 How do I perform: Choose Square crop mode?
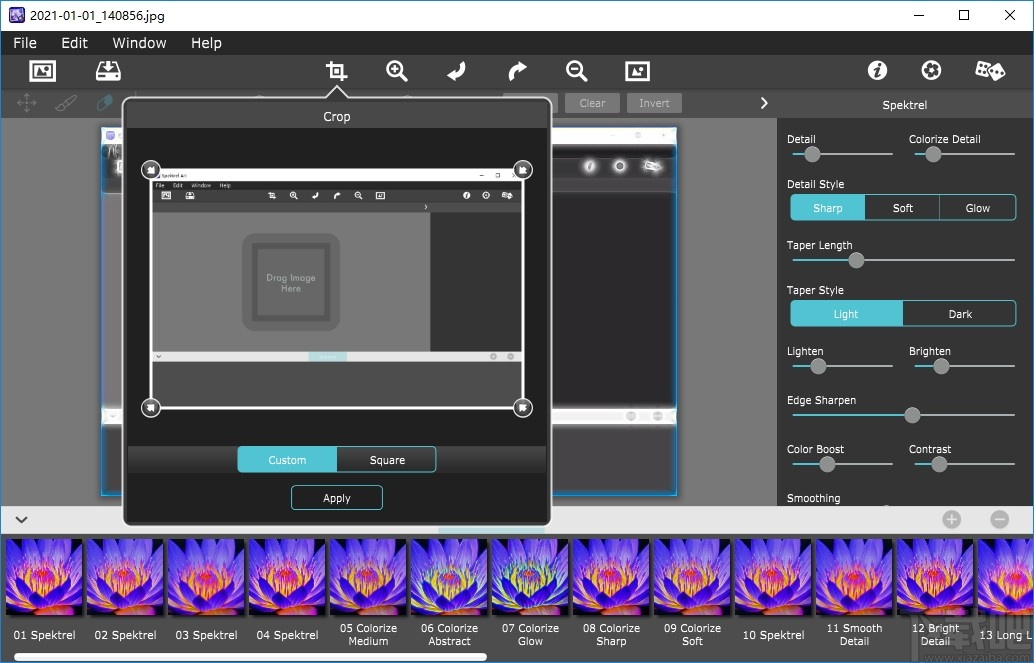387,460
